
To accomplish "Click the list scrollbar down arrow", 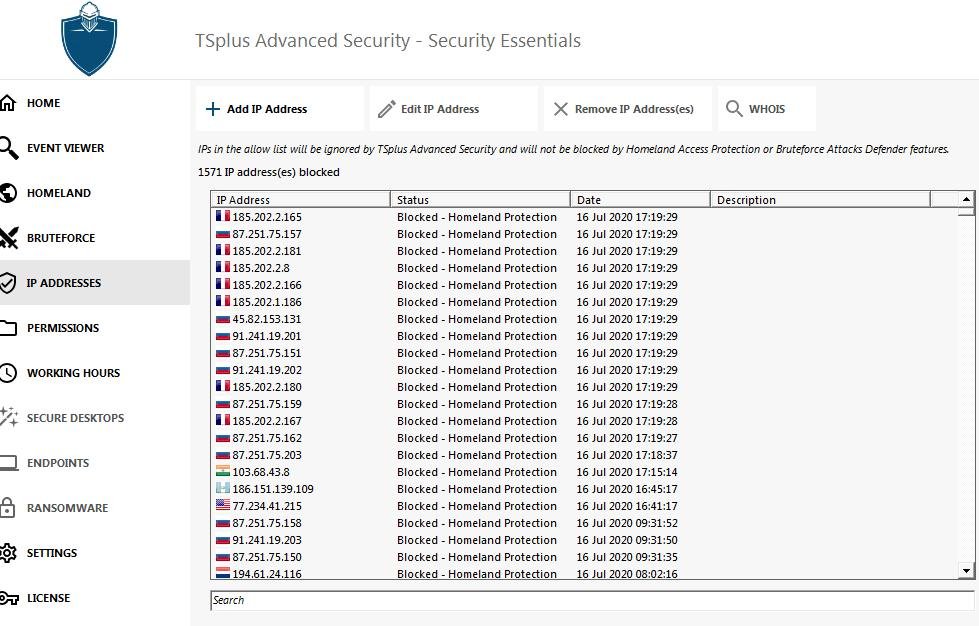I will click(967, 570).
